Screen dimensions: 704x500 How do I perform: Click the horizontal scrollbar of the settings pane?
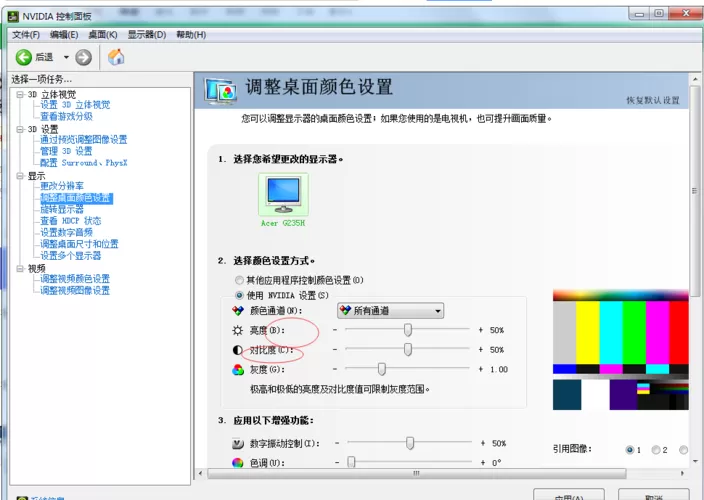pyautogui.click(x=417, y=474)
